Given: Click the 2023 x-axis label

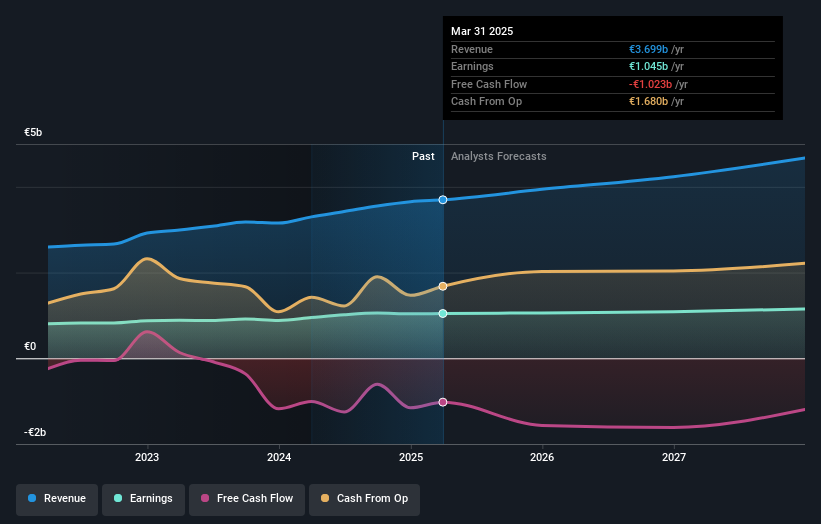Looking at the screenshot, I should (x=147, y=457).
